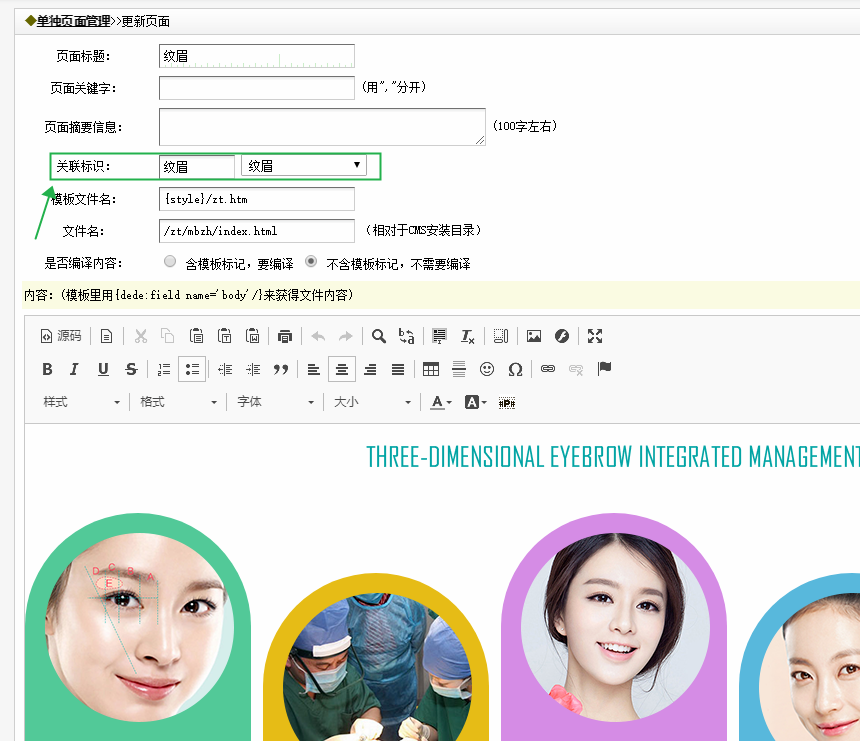Align text left
The height and width of the screenshot is (741, 860).
pyautogui.click(x=314, y=369)
